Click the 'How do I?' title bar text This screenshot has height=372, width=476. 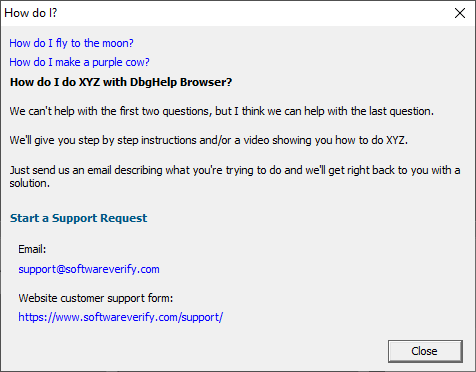point(31,13)
